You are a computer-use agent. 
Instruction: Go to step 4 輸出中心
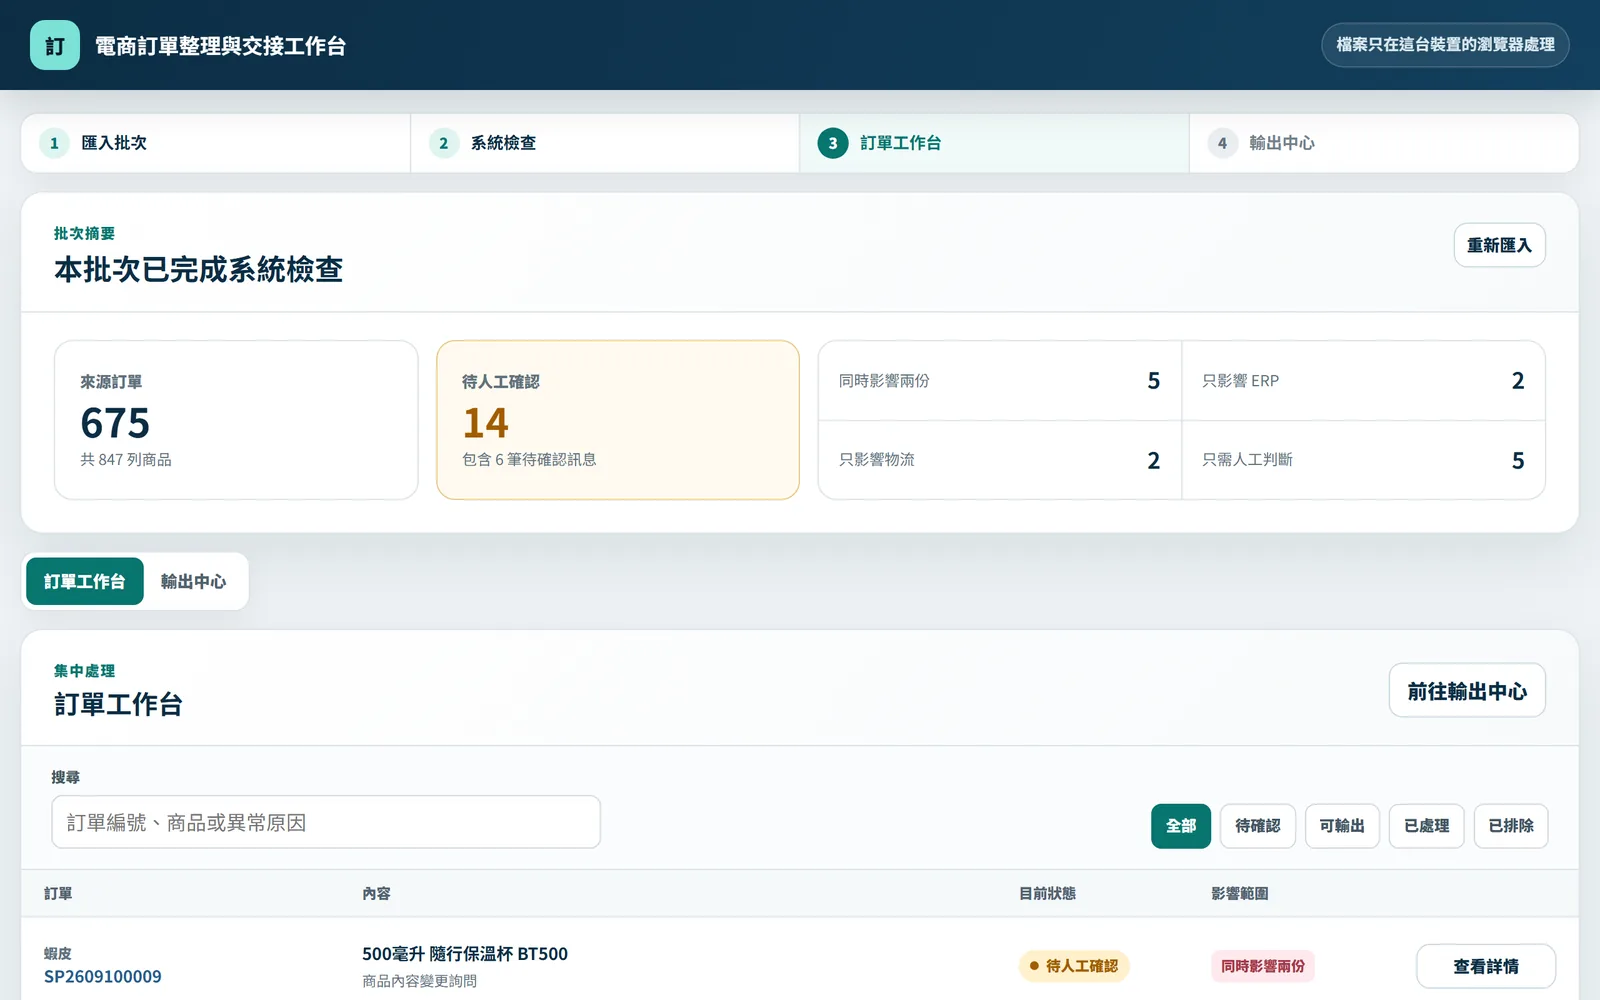click(1384, 143)
